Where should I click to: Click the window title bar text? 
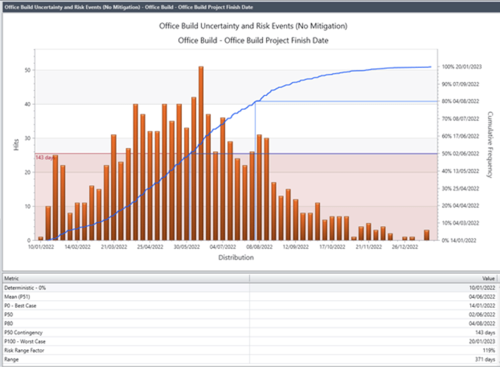click(129, 7)
